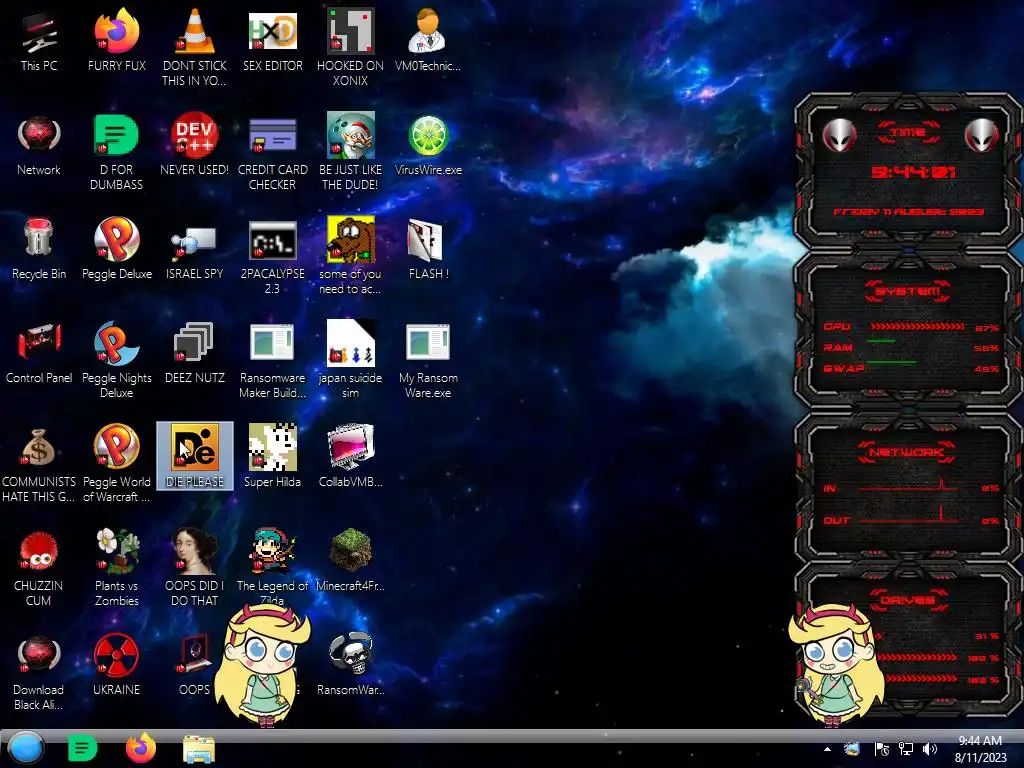The width and height of the screenshot is (1024, 768).
Task: Select The Legend of Zilda icon
Action: (x=272, y=567)
